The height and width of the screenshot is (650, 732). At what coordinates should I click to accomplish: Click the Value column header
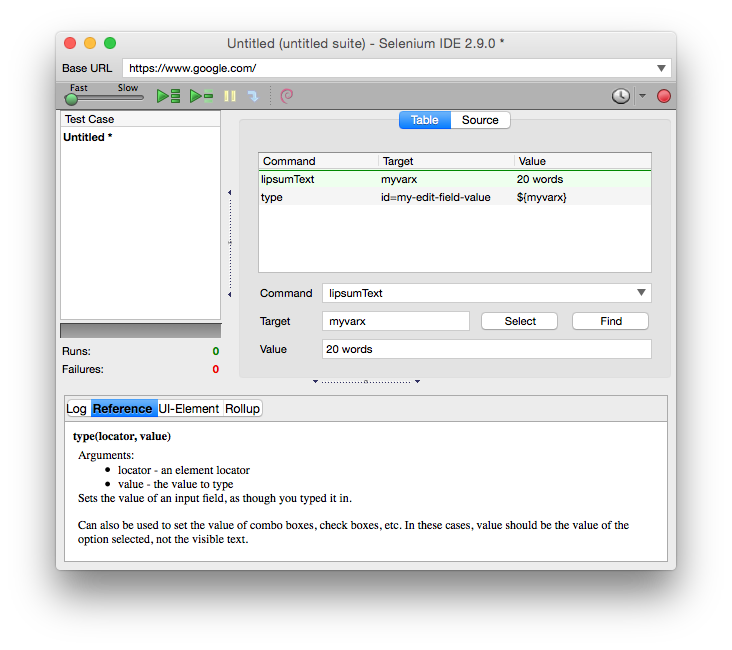click(583, 161)
